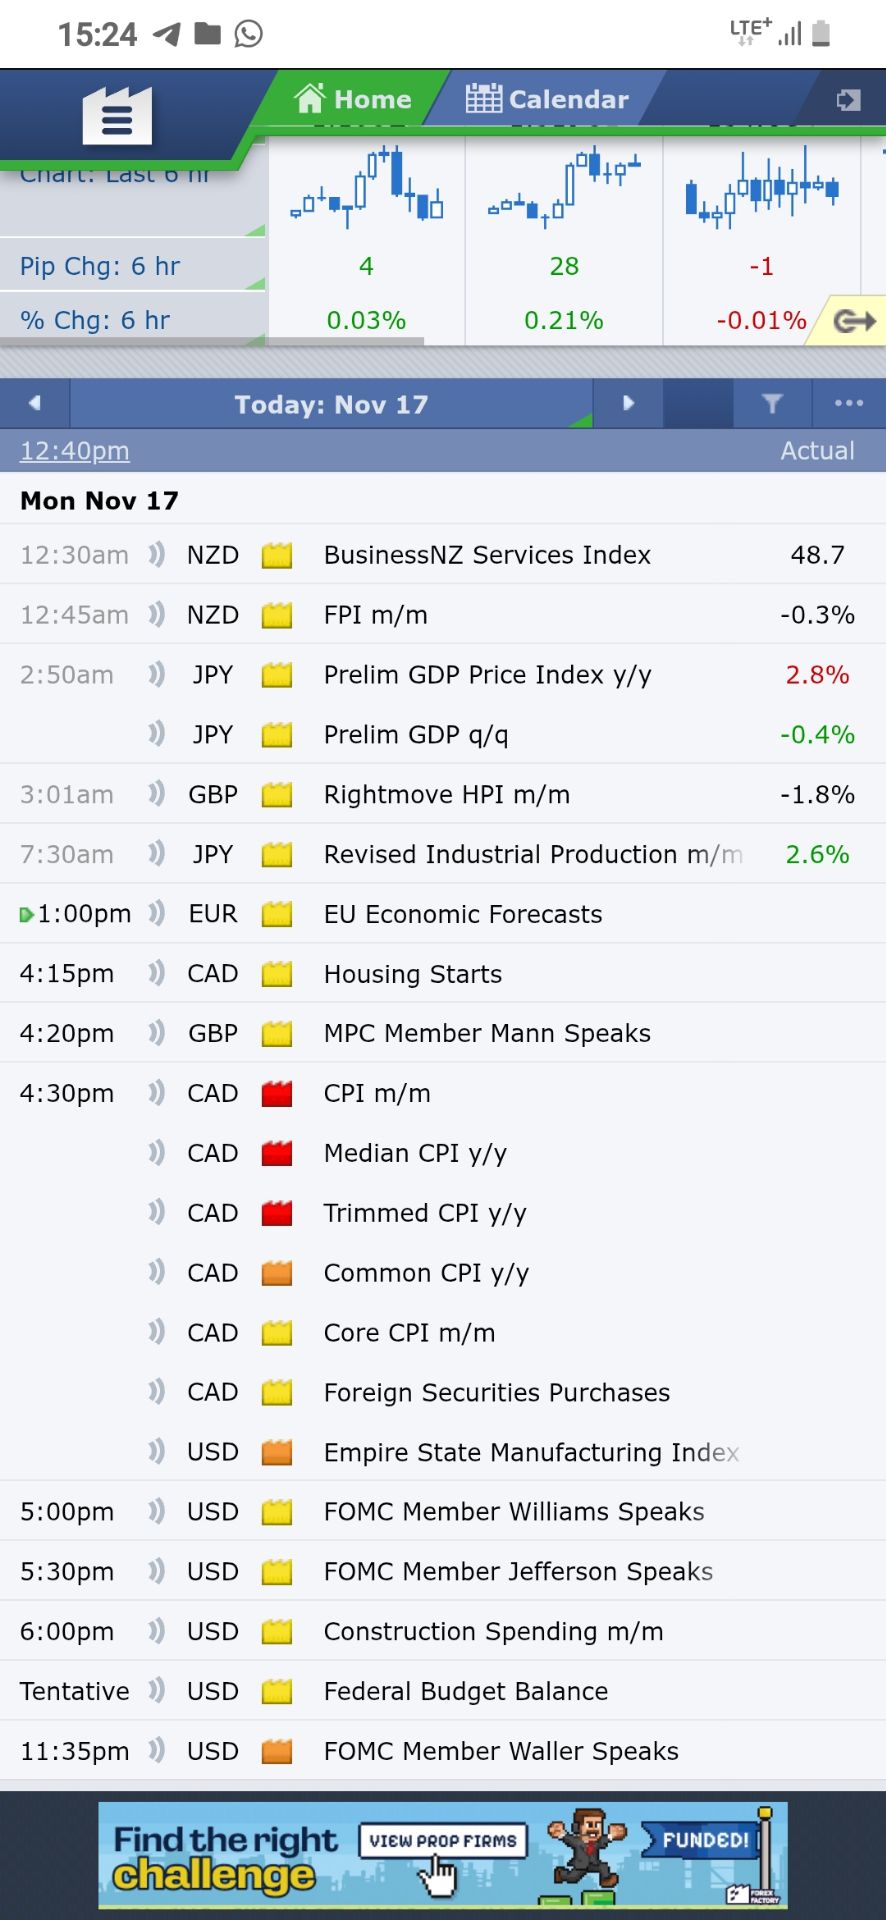This screenshot has height=1920, width=886.
Task: Open the hamburger menu icon
Action: coord(117,117)
